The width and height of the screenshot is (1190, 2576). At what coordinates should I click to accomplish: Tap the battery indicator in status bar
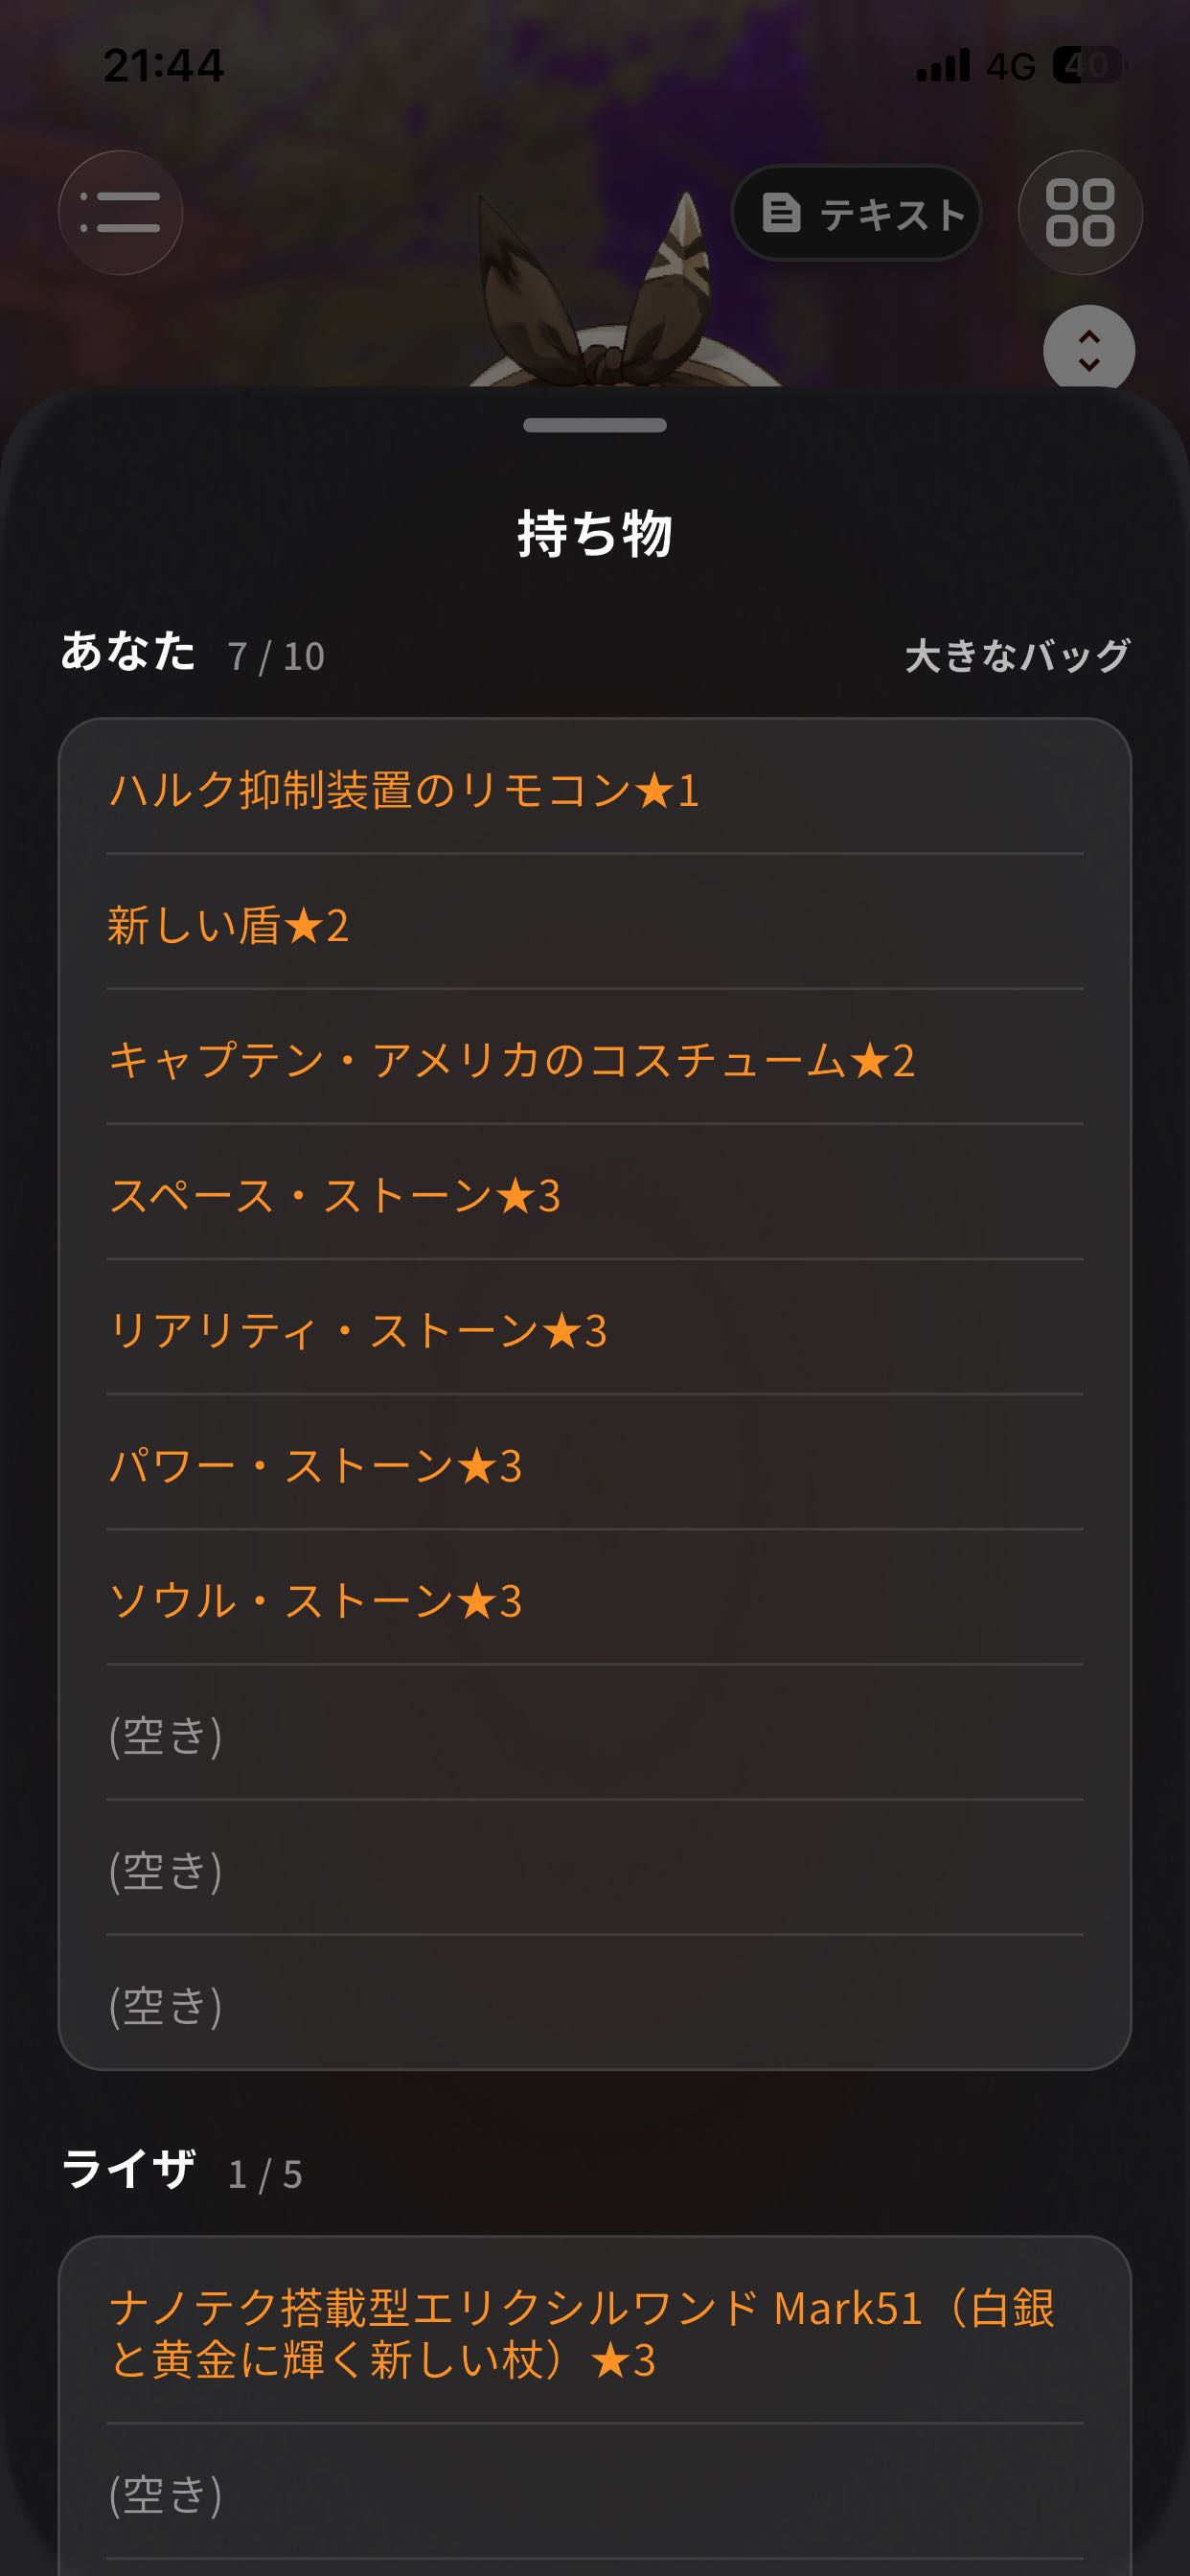click(1089, 66)
